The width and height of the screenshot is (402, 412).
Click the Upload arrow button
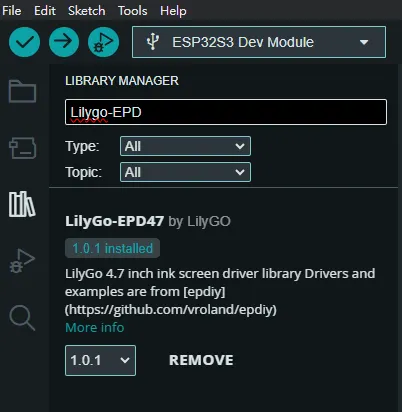pyautogui.click(x=64, y=42)
